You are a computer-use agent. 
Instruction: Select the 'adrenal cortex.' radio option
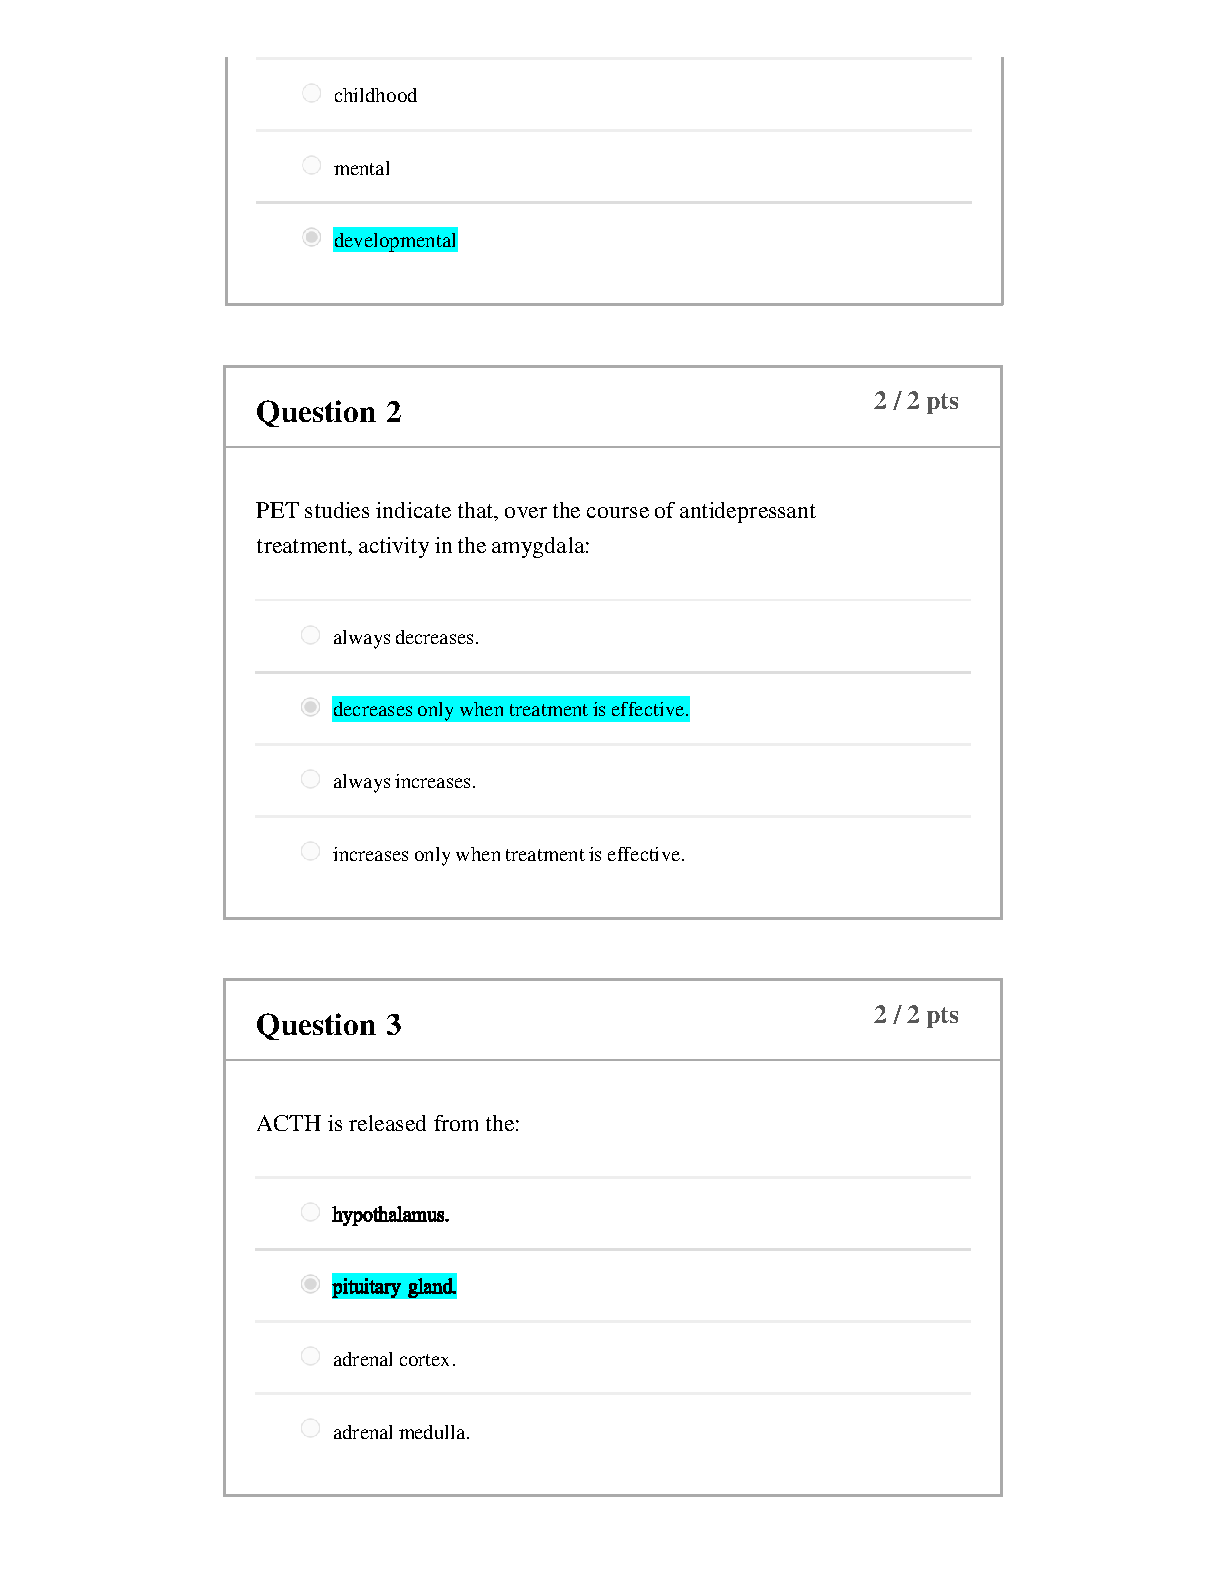310,1356
